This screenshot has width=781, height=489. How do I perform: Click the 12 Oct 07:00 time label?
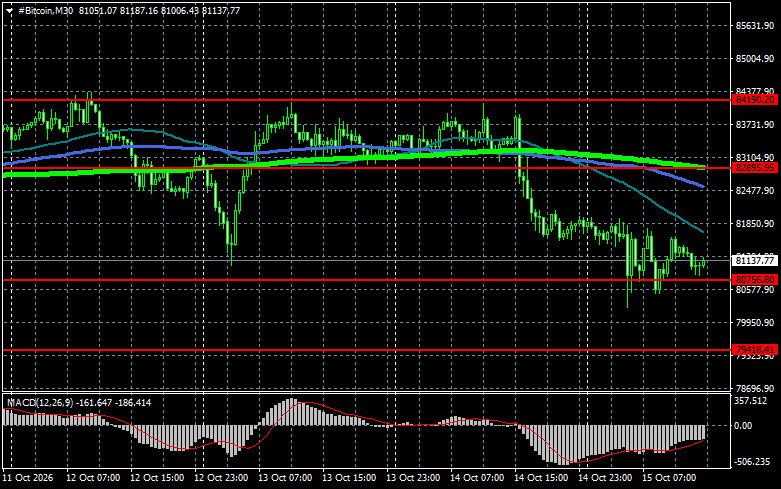(x=93, y=478)
